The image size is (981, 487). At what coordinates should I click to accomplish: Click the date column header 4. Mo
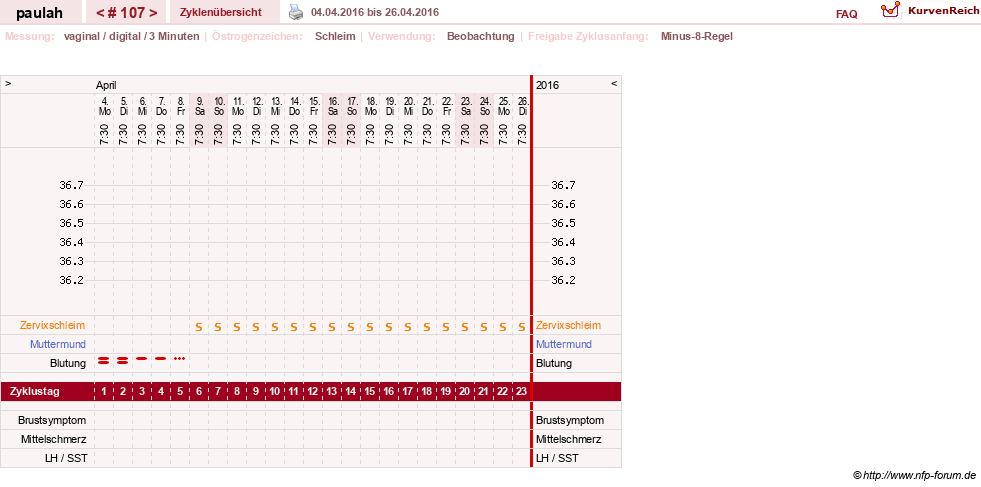pyautogui.click(x=104, y=106)
